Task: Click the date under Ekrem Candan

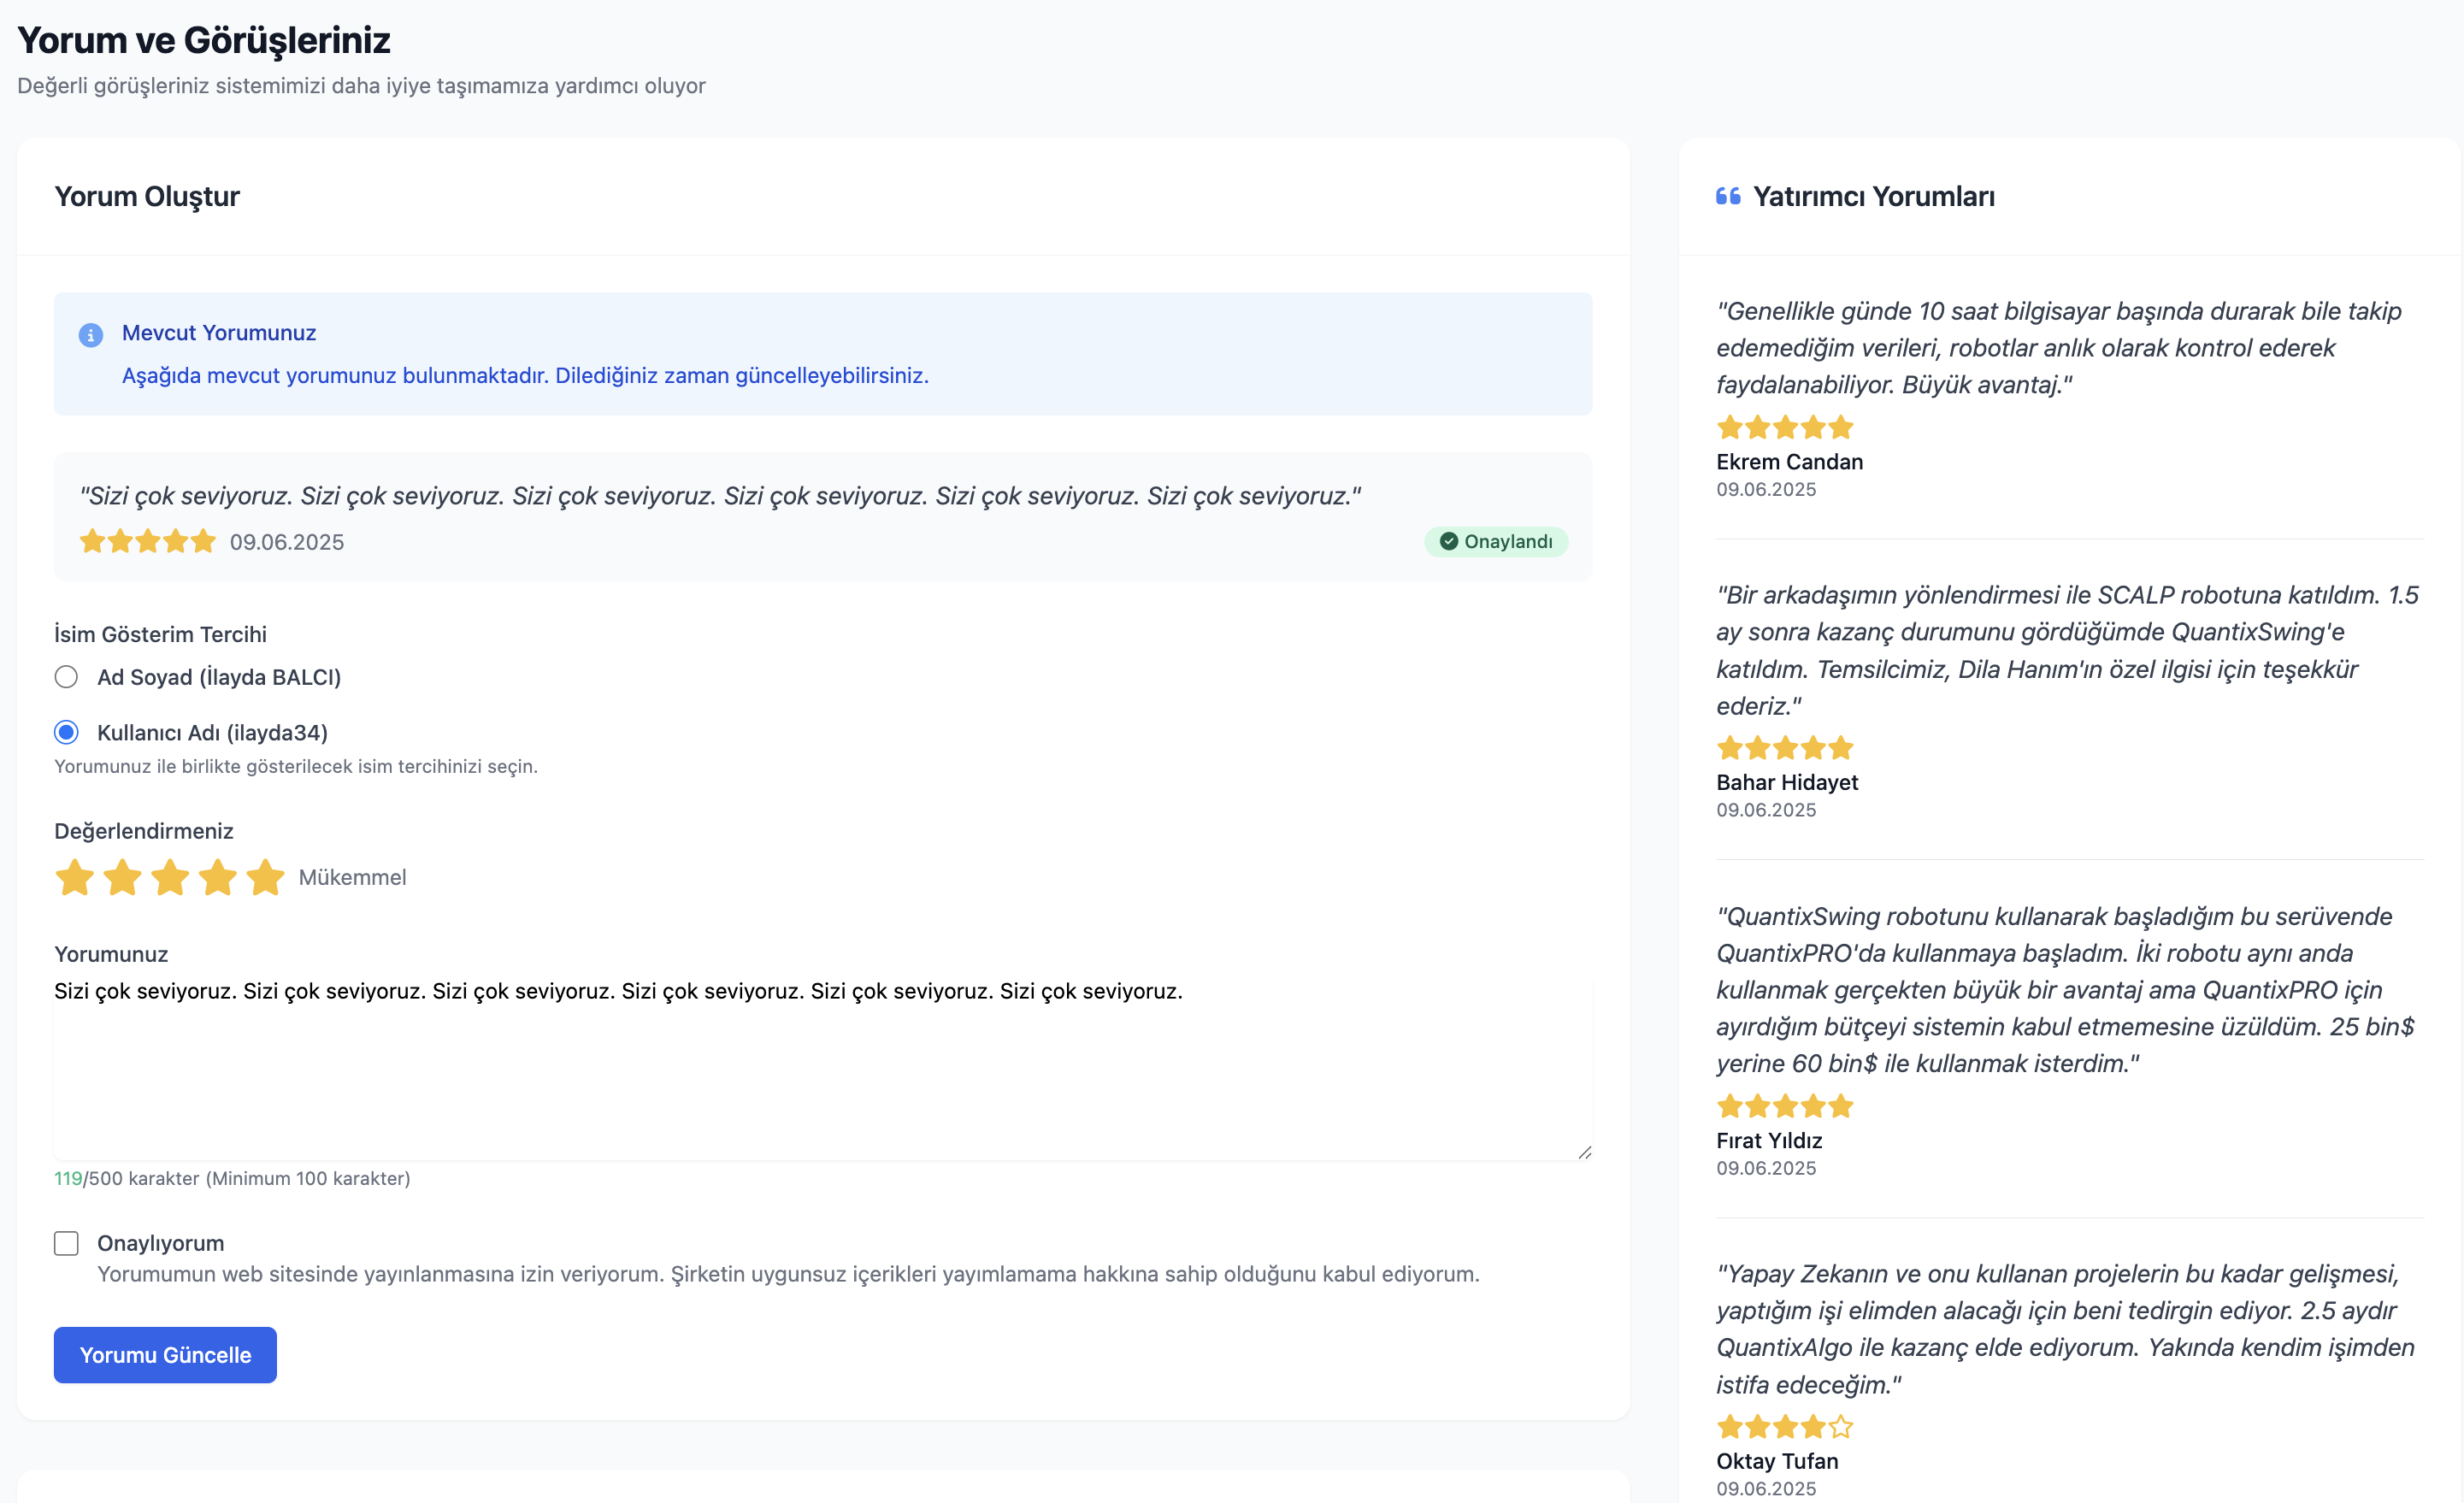Action: click(x=1766, y=489)
